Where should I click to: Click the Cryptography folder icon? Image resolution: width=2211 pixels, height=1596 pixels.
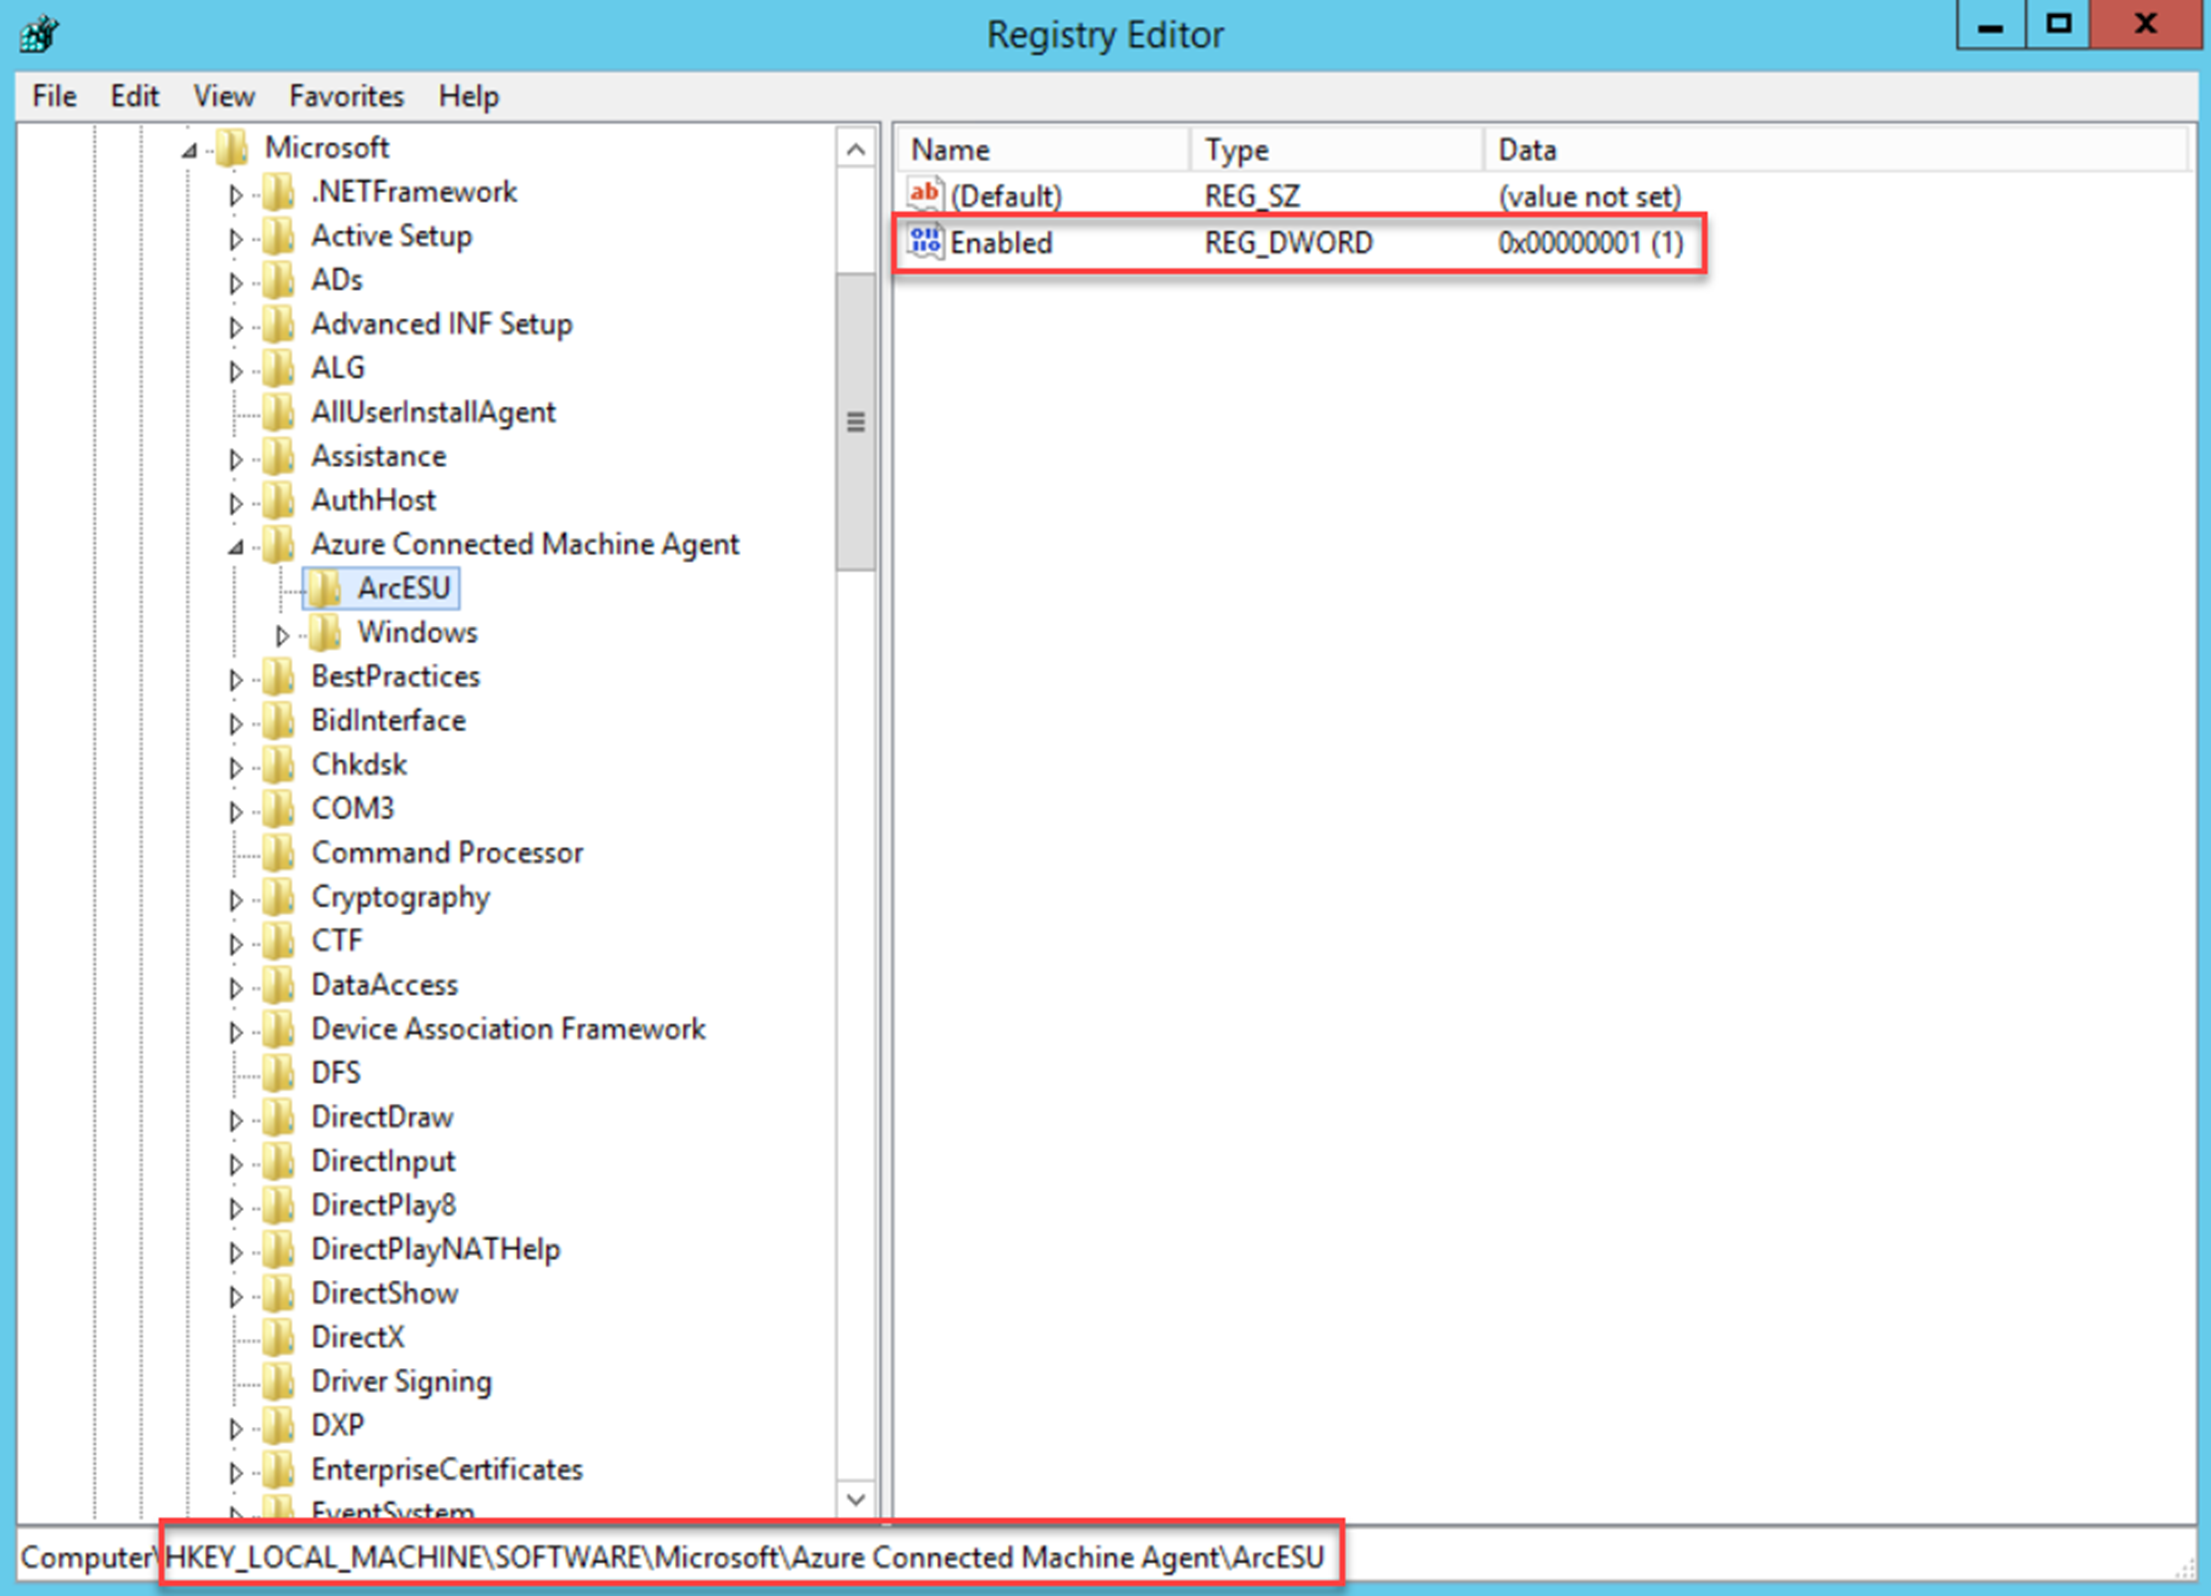tap(278, 897)
